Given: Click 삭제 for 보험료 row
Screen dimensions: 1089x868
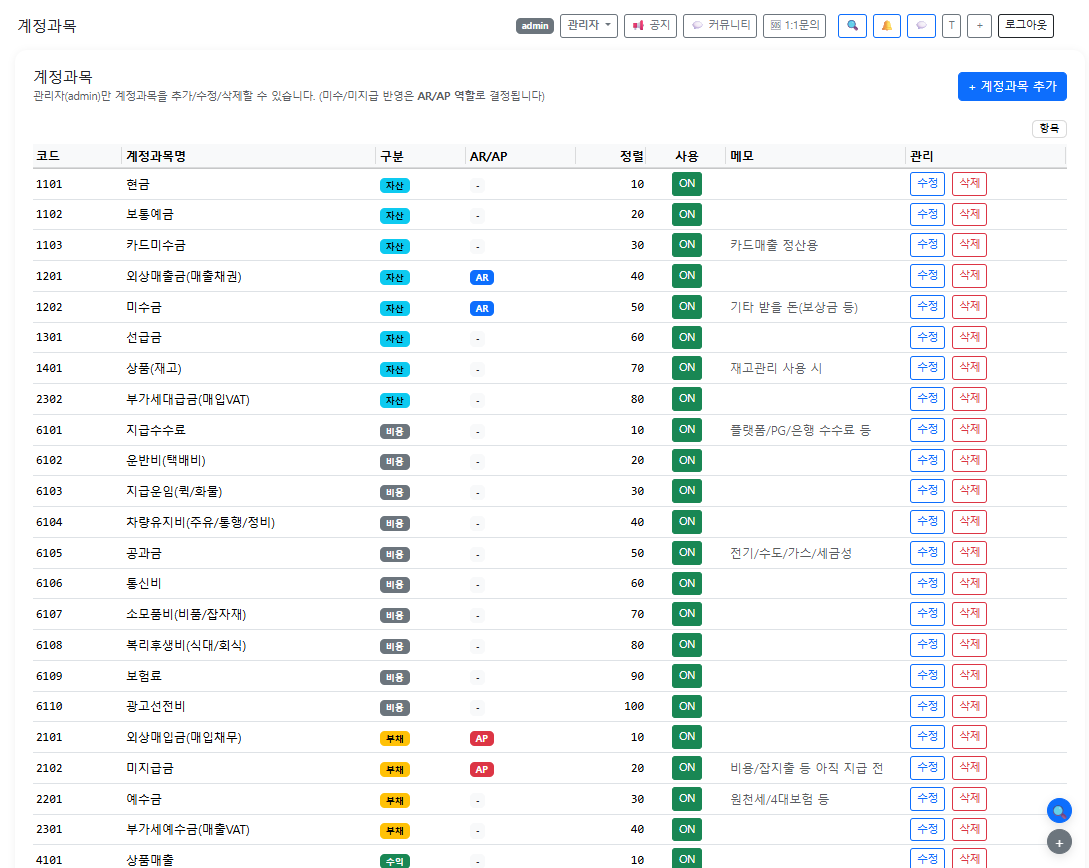Looking at the screenshot, I should click(969, 676).
